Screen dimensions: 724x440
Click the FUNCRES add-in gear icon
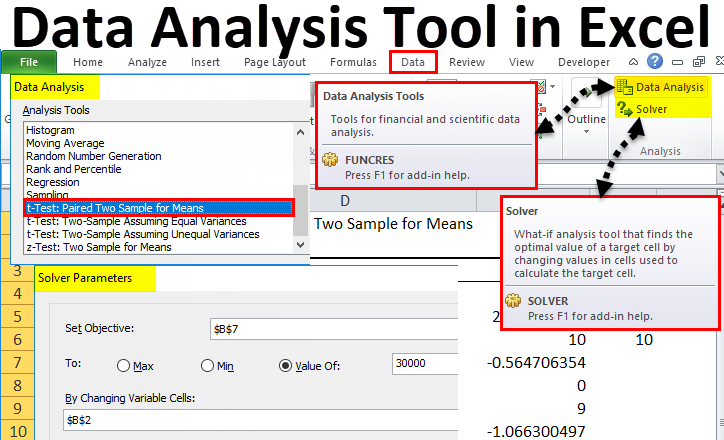pyautogui.click(x=330, y=160)
